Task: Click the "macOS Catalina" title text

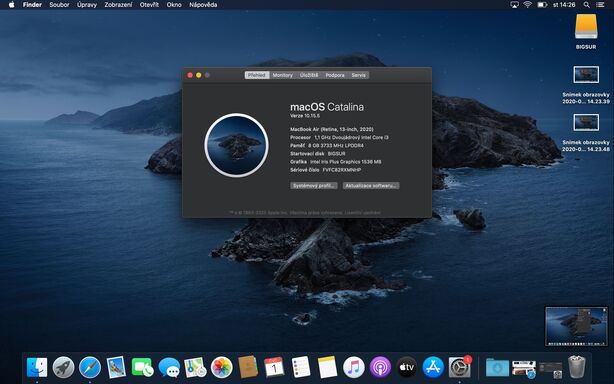Action: pos(327,107)
